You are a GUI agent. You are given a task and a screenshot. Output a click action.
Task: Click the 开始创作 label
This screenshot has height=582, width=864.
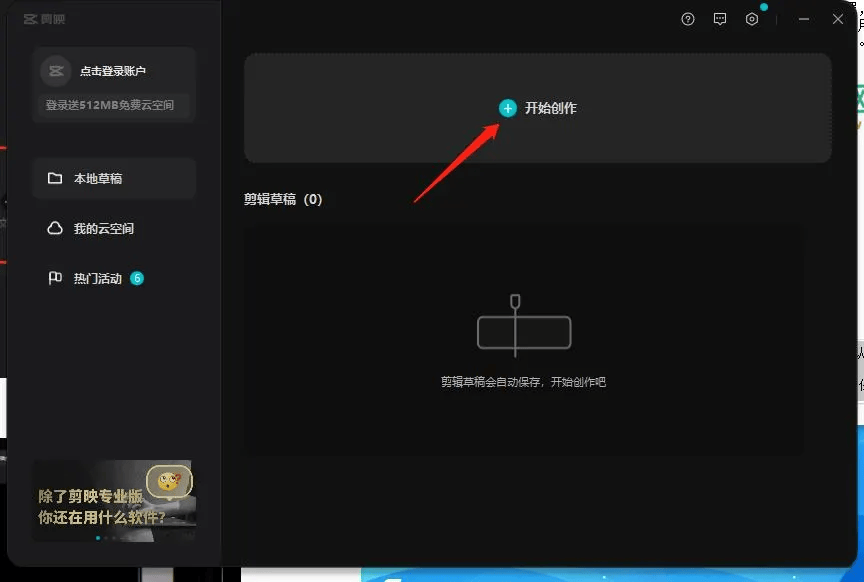[x=550, y=108]
